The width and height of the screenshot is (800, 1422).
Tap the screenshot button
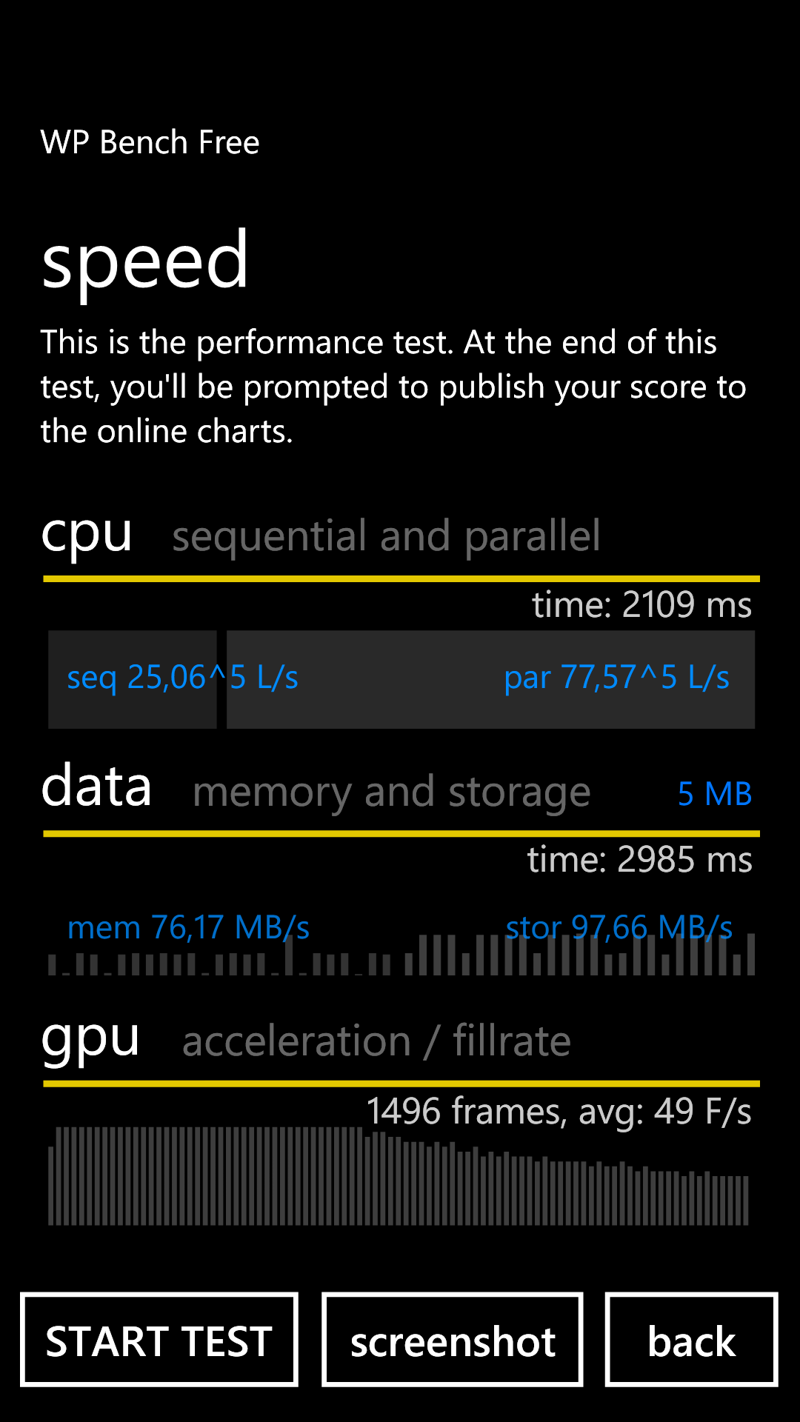[x=452, y=1340]
